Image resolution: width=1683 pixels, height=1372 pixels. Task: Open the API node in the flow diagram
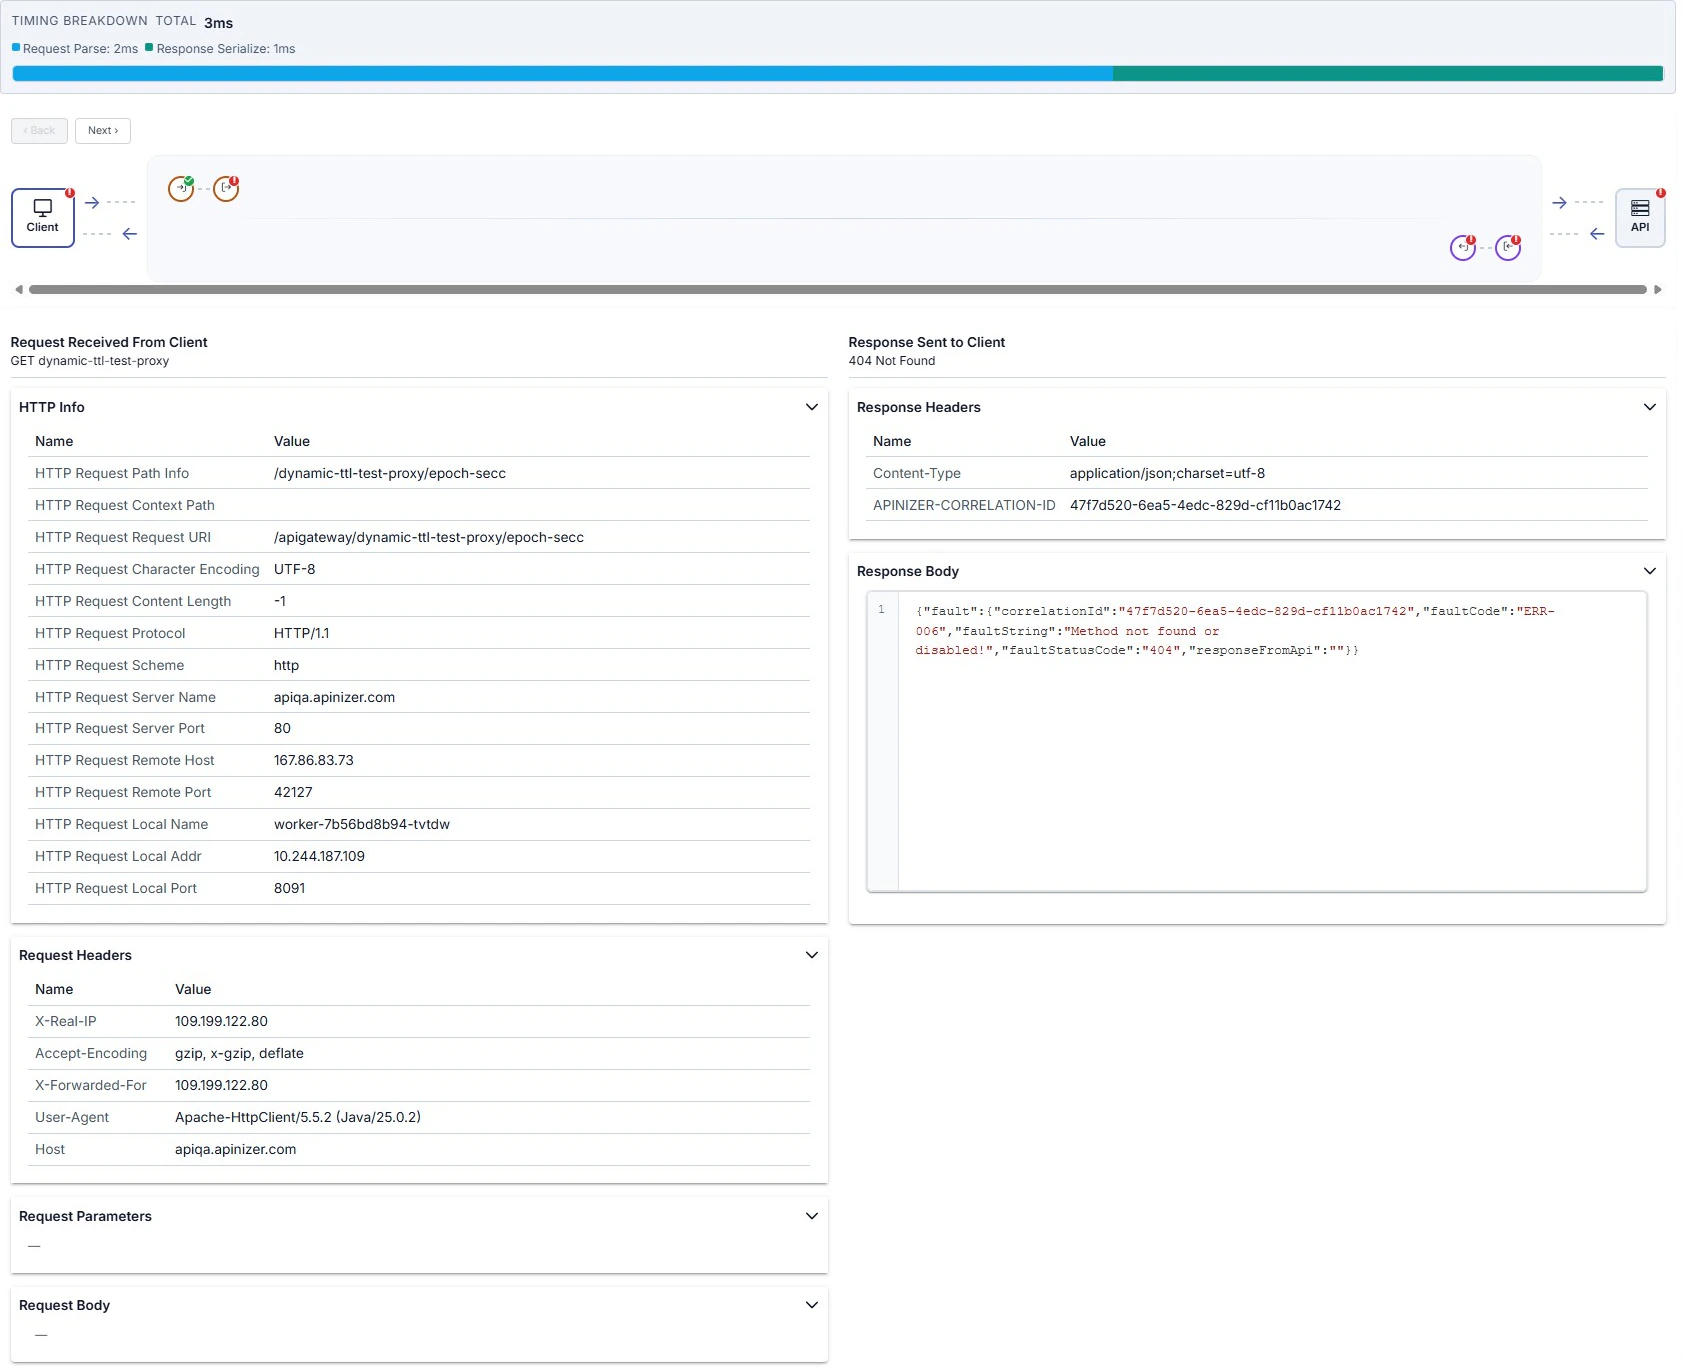pos(1640,217)
